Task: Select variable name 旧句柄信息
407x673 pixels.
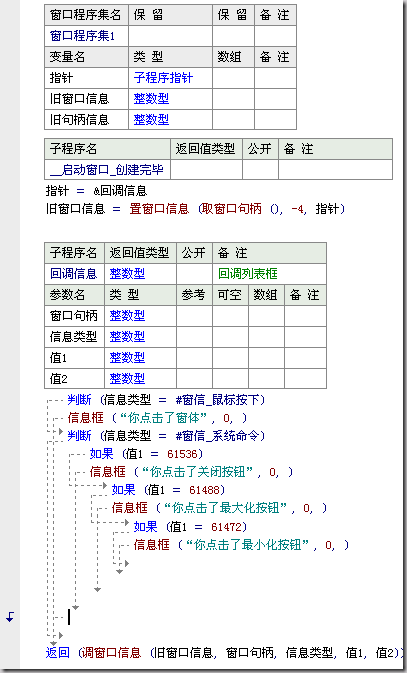Action: point(79,120)
